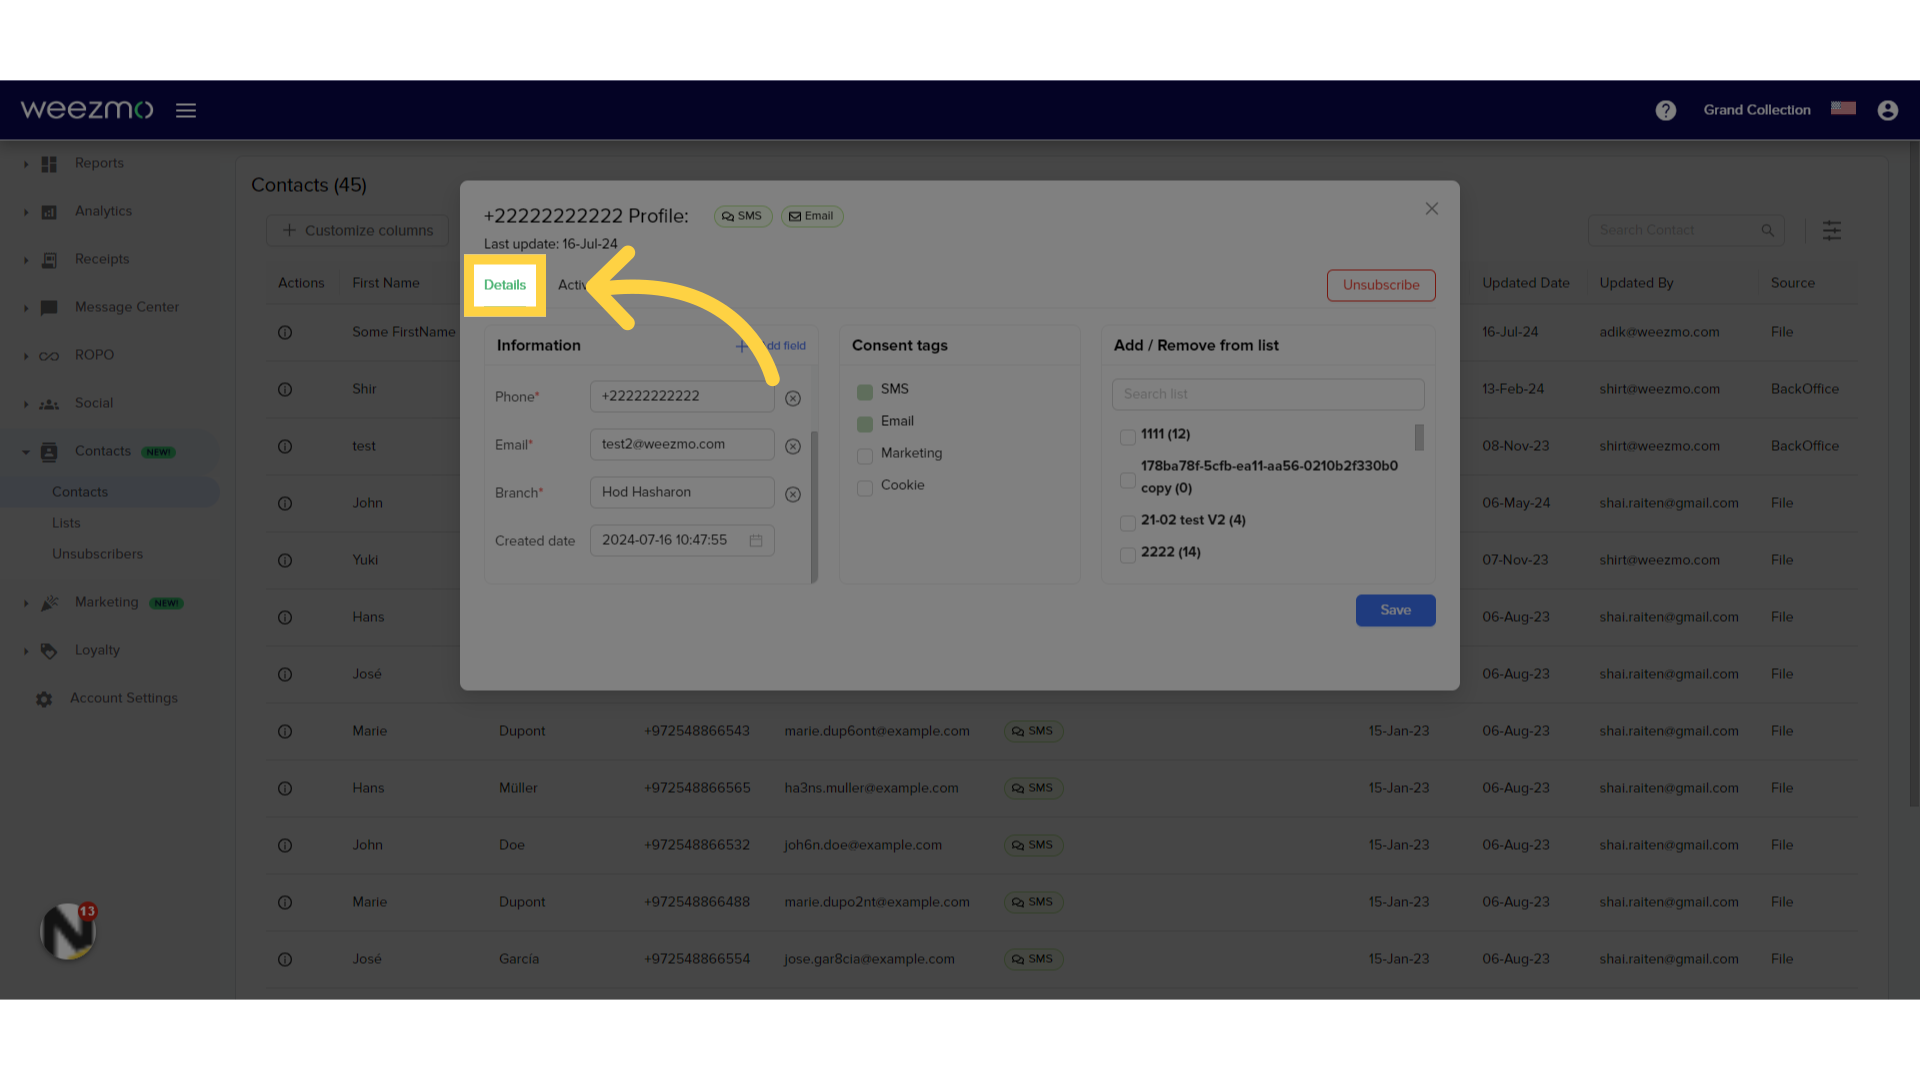
Task: Click the Unsubscribe button
Action: point(1381,285)
